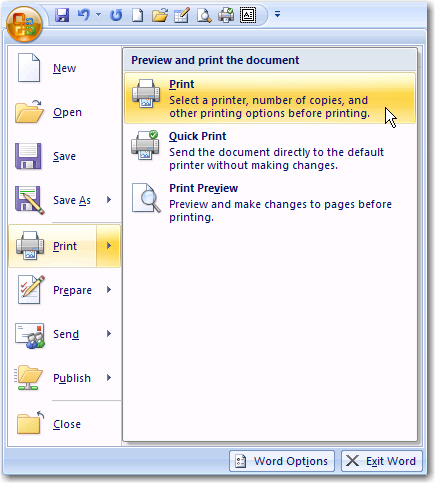
Task: Expand the Prepare submenu arrow
Action: pyautogui.click(x=109, y=290)
